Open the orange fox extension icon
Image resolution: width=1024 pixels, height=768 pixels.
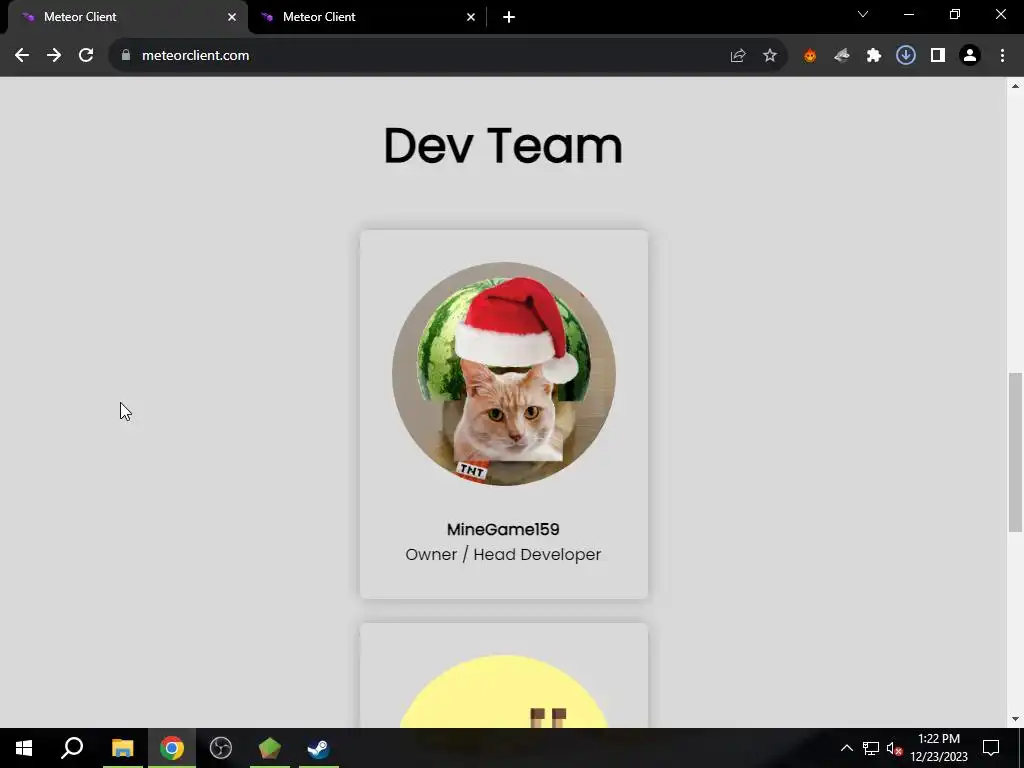(810, 56)
